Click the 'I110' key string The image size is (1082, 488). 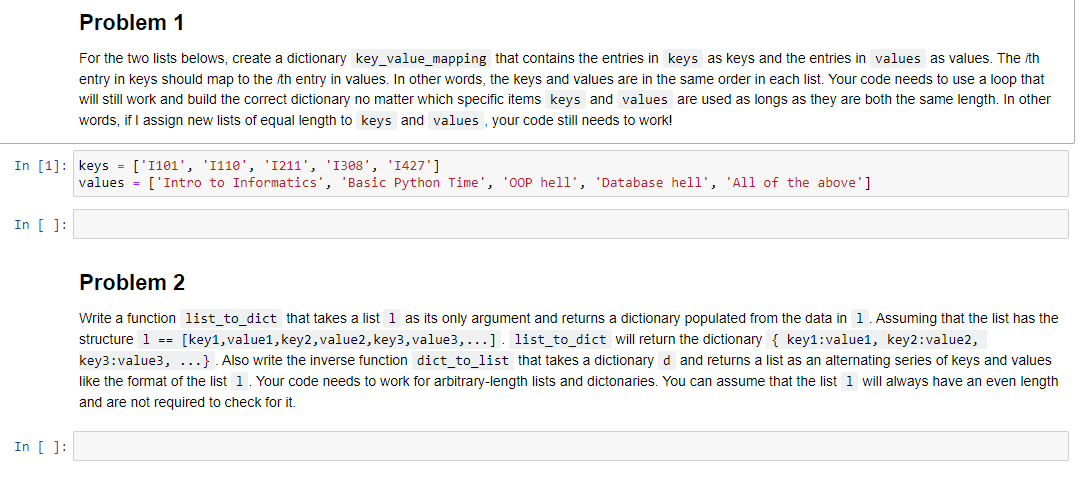[225, 165]
